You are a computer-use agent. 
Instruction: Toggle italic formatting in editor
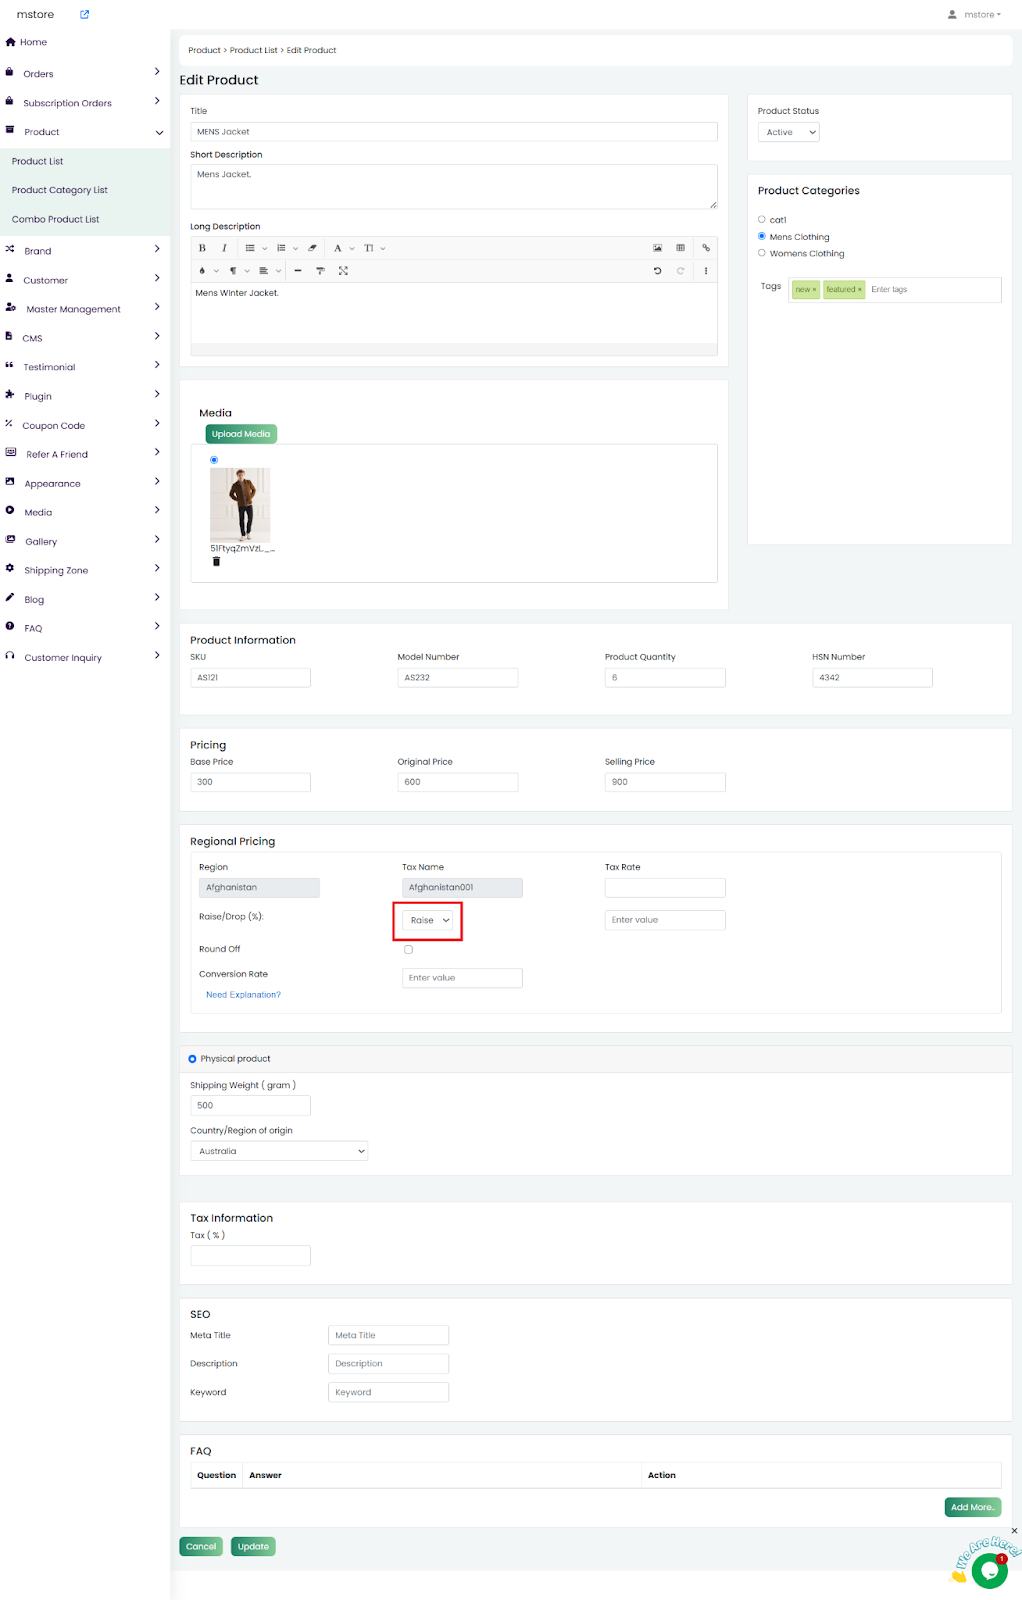(224, 248)
